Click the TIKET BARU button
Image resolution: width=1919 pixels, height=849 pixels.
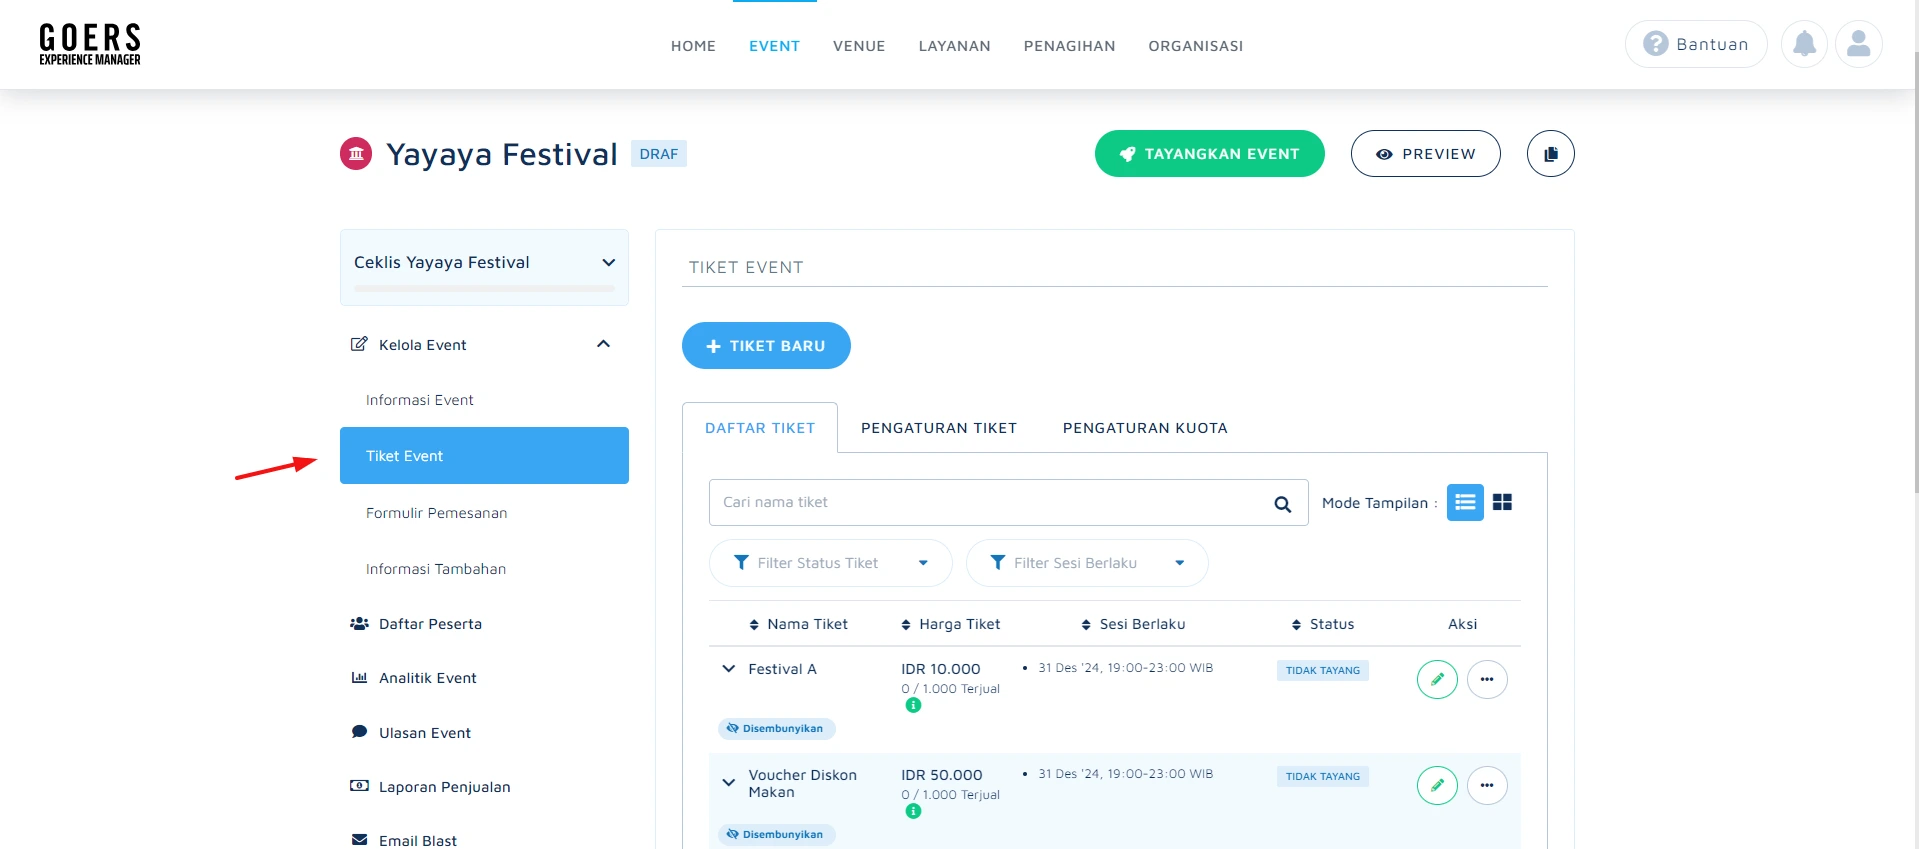(766, 346)
